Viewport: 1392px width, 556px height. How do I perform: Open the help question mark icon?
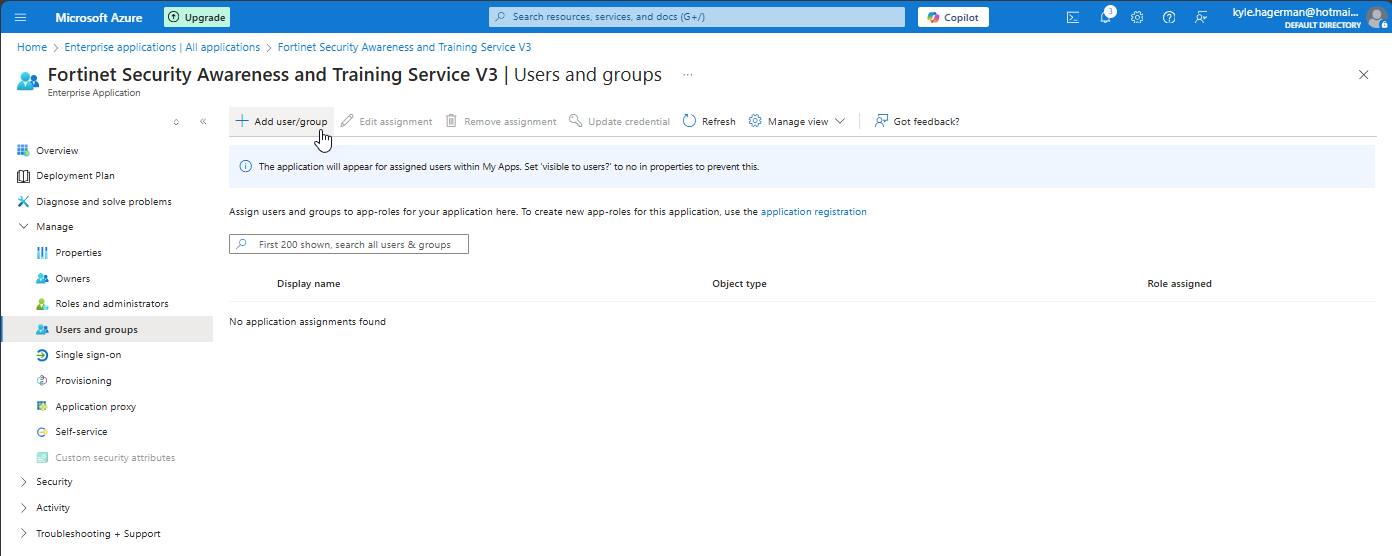1169,17
